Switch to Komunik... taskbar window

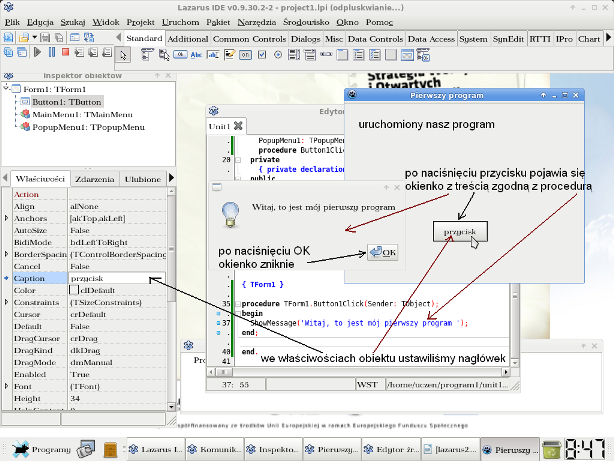coord(215,449)
